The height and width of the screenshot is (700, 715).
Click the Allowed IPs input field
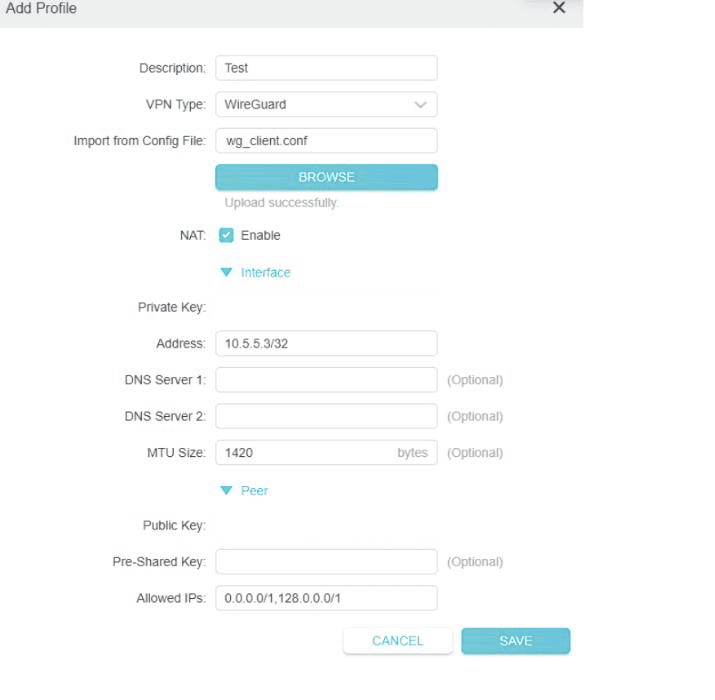click(x=326, y=598)
